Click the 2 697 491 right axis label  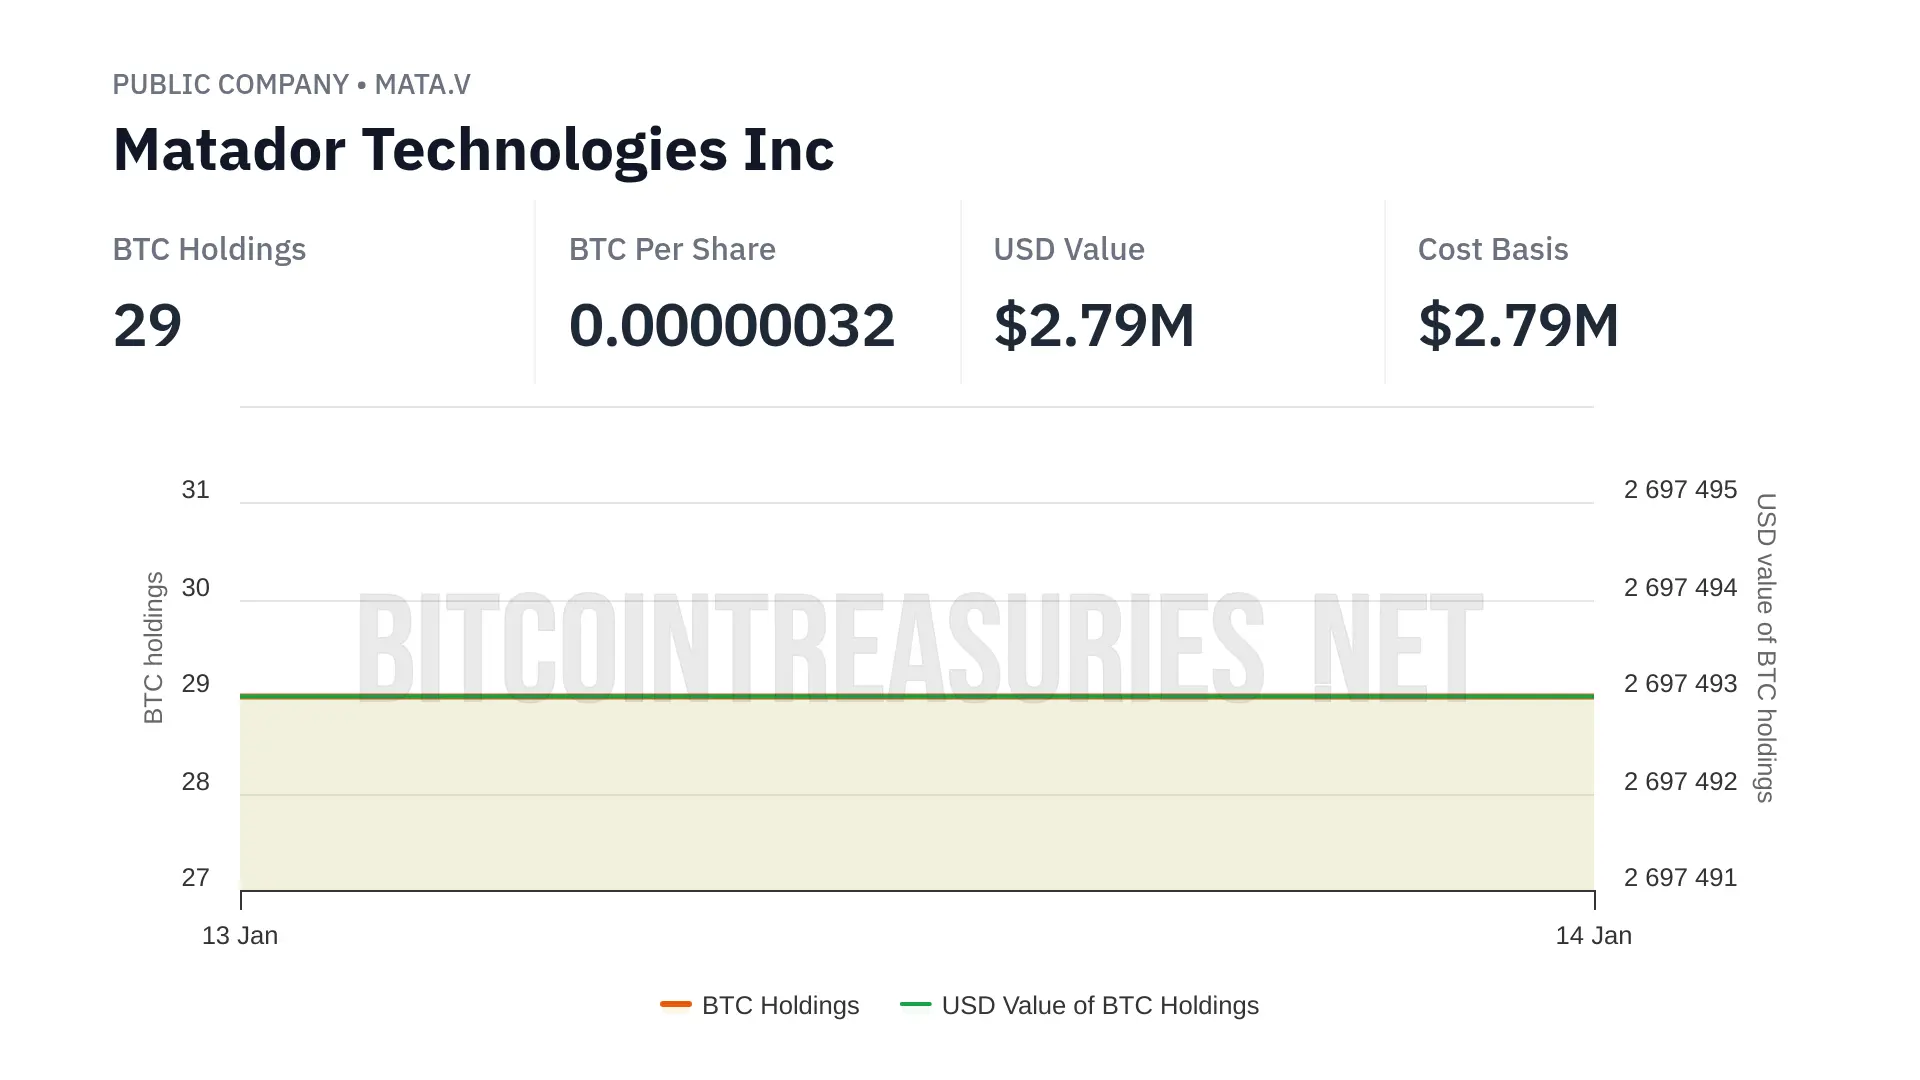[x=1680, y=877]
